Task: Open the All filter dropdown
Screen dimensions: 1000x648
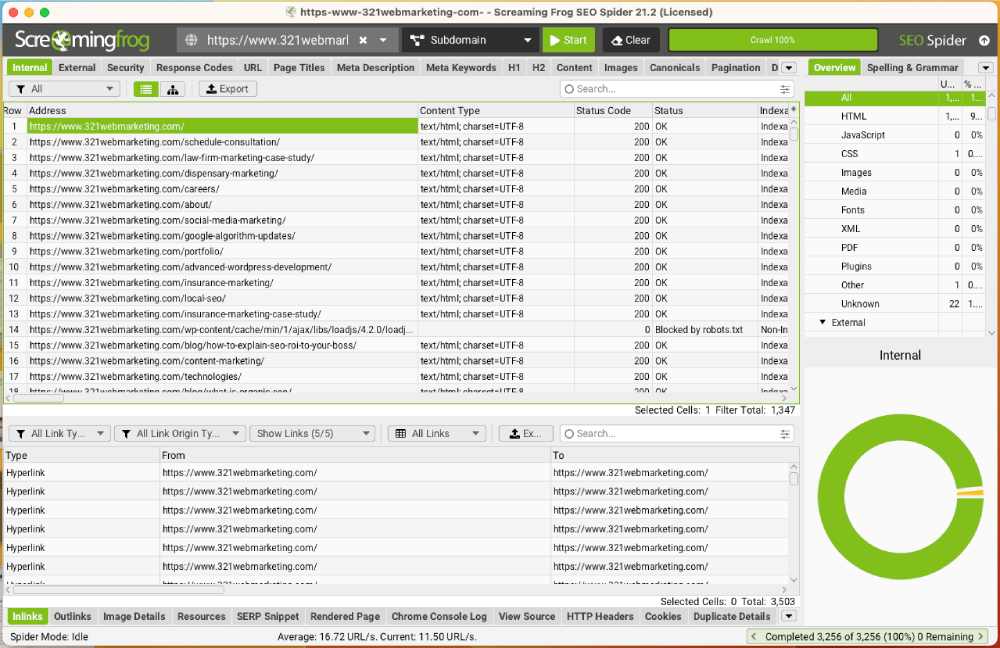Action: point(64,89)
